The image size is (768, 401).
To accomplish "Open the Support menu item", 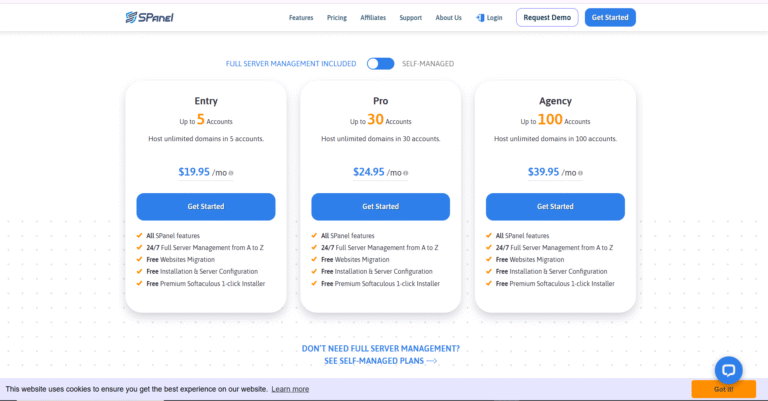I will (x=410, y=18).
